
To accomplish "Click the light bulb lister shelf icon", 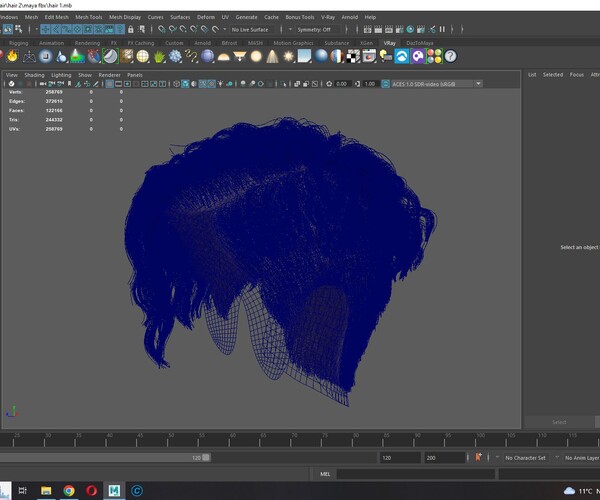I will (x=385, y=57).
